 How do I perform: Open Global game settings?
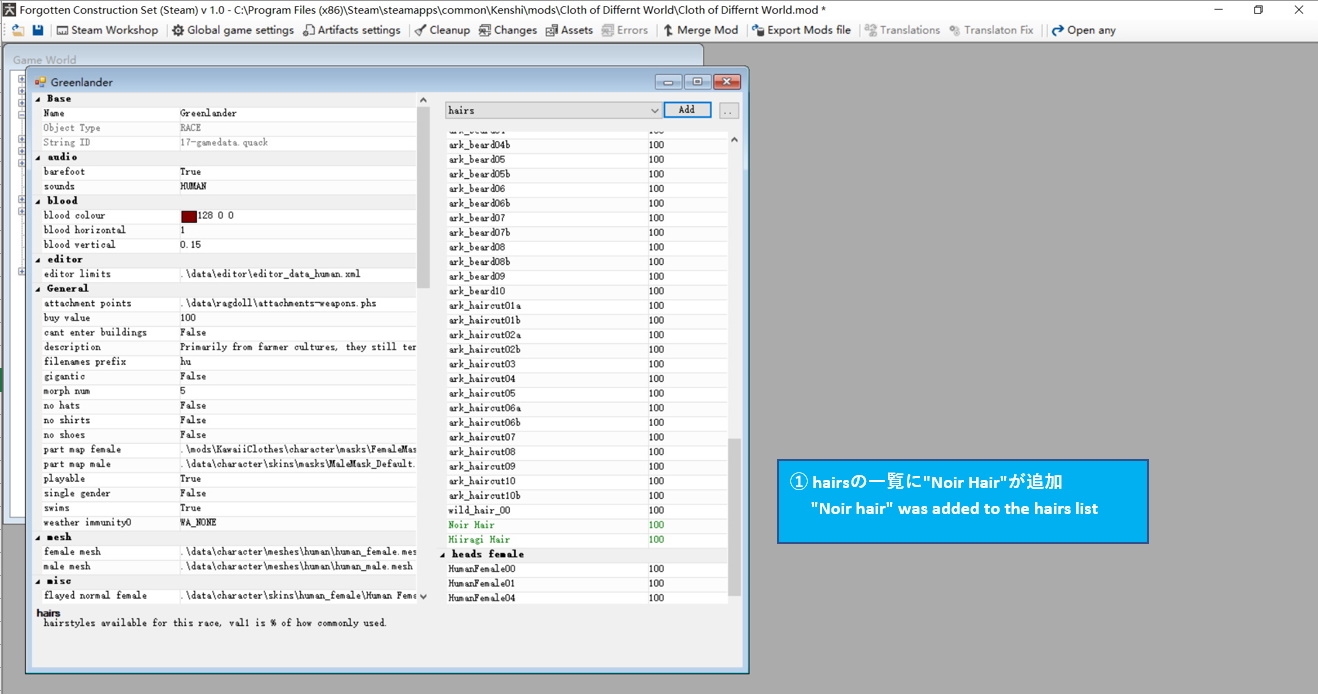click(233, 30)
